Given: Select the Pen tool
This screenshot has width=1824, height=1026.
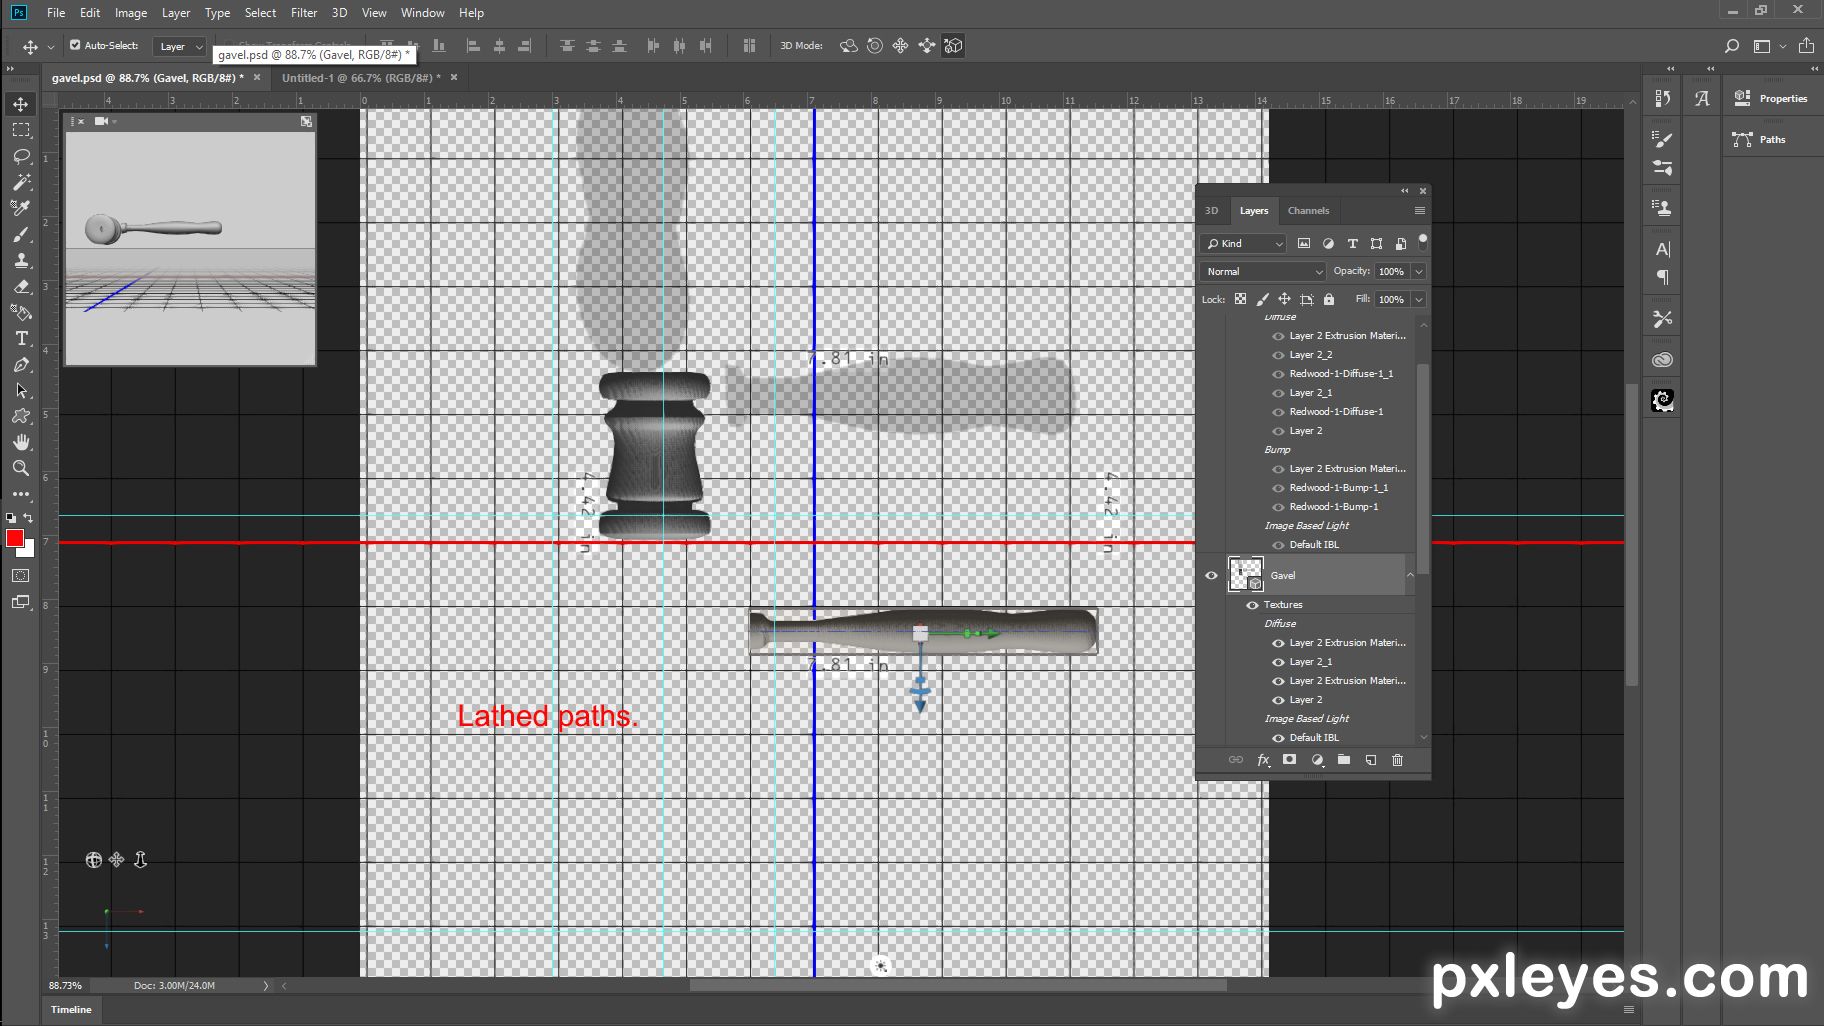Looking at the screenshot, I should click(21, 364).
